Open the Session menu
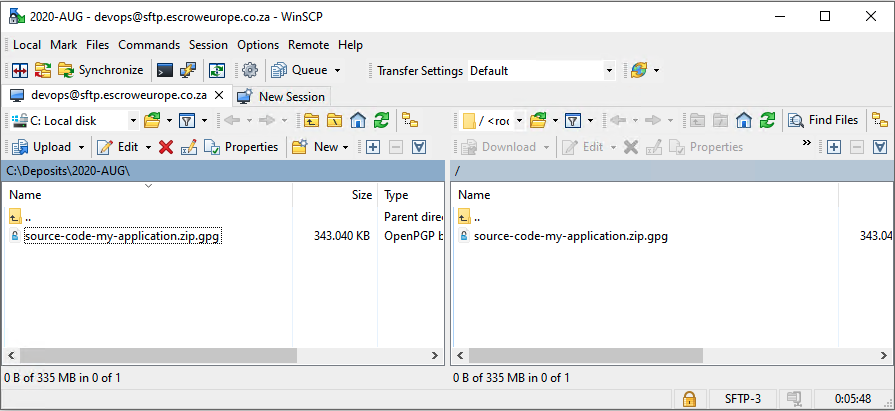Screen dimensions: 895x411 208,45
